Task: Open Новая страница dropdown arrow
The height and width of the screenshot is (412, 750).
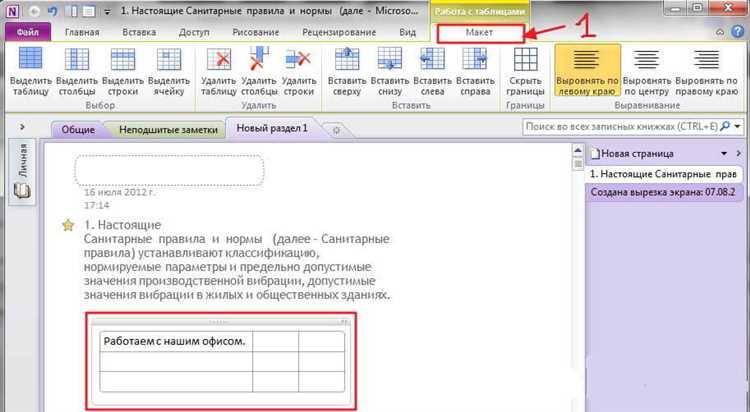Action: (724, 154)
